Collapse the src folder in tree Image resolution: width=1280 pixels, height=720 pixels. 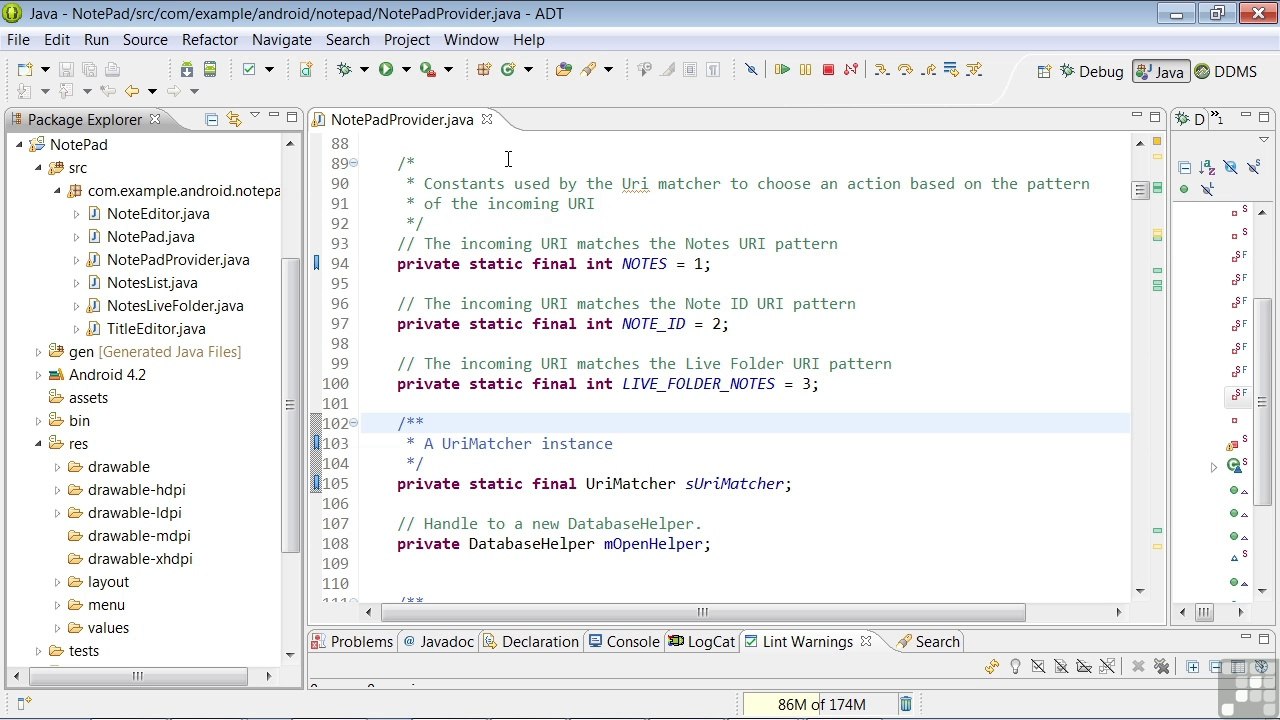(38, 167)
